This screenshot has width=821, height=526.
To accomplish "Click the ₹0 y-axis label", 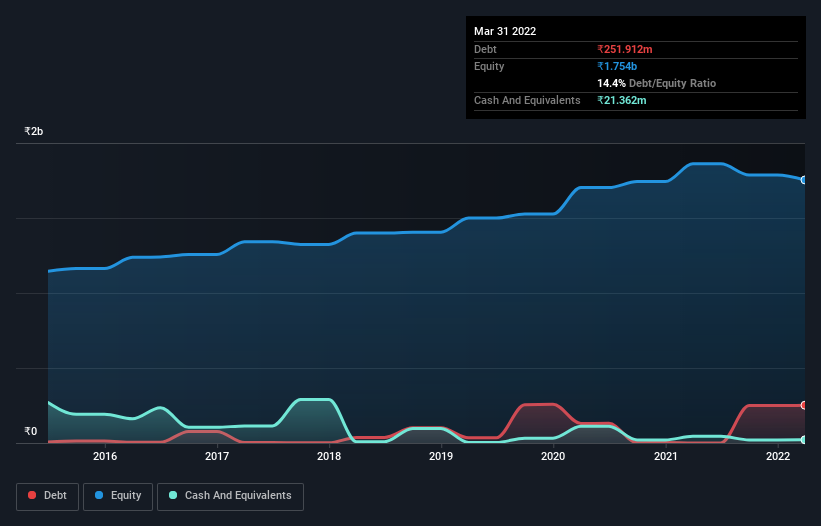I will (x=31, y=431).
